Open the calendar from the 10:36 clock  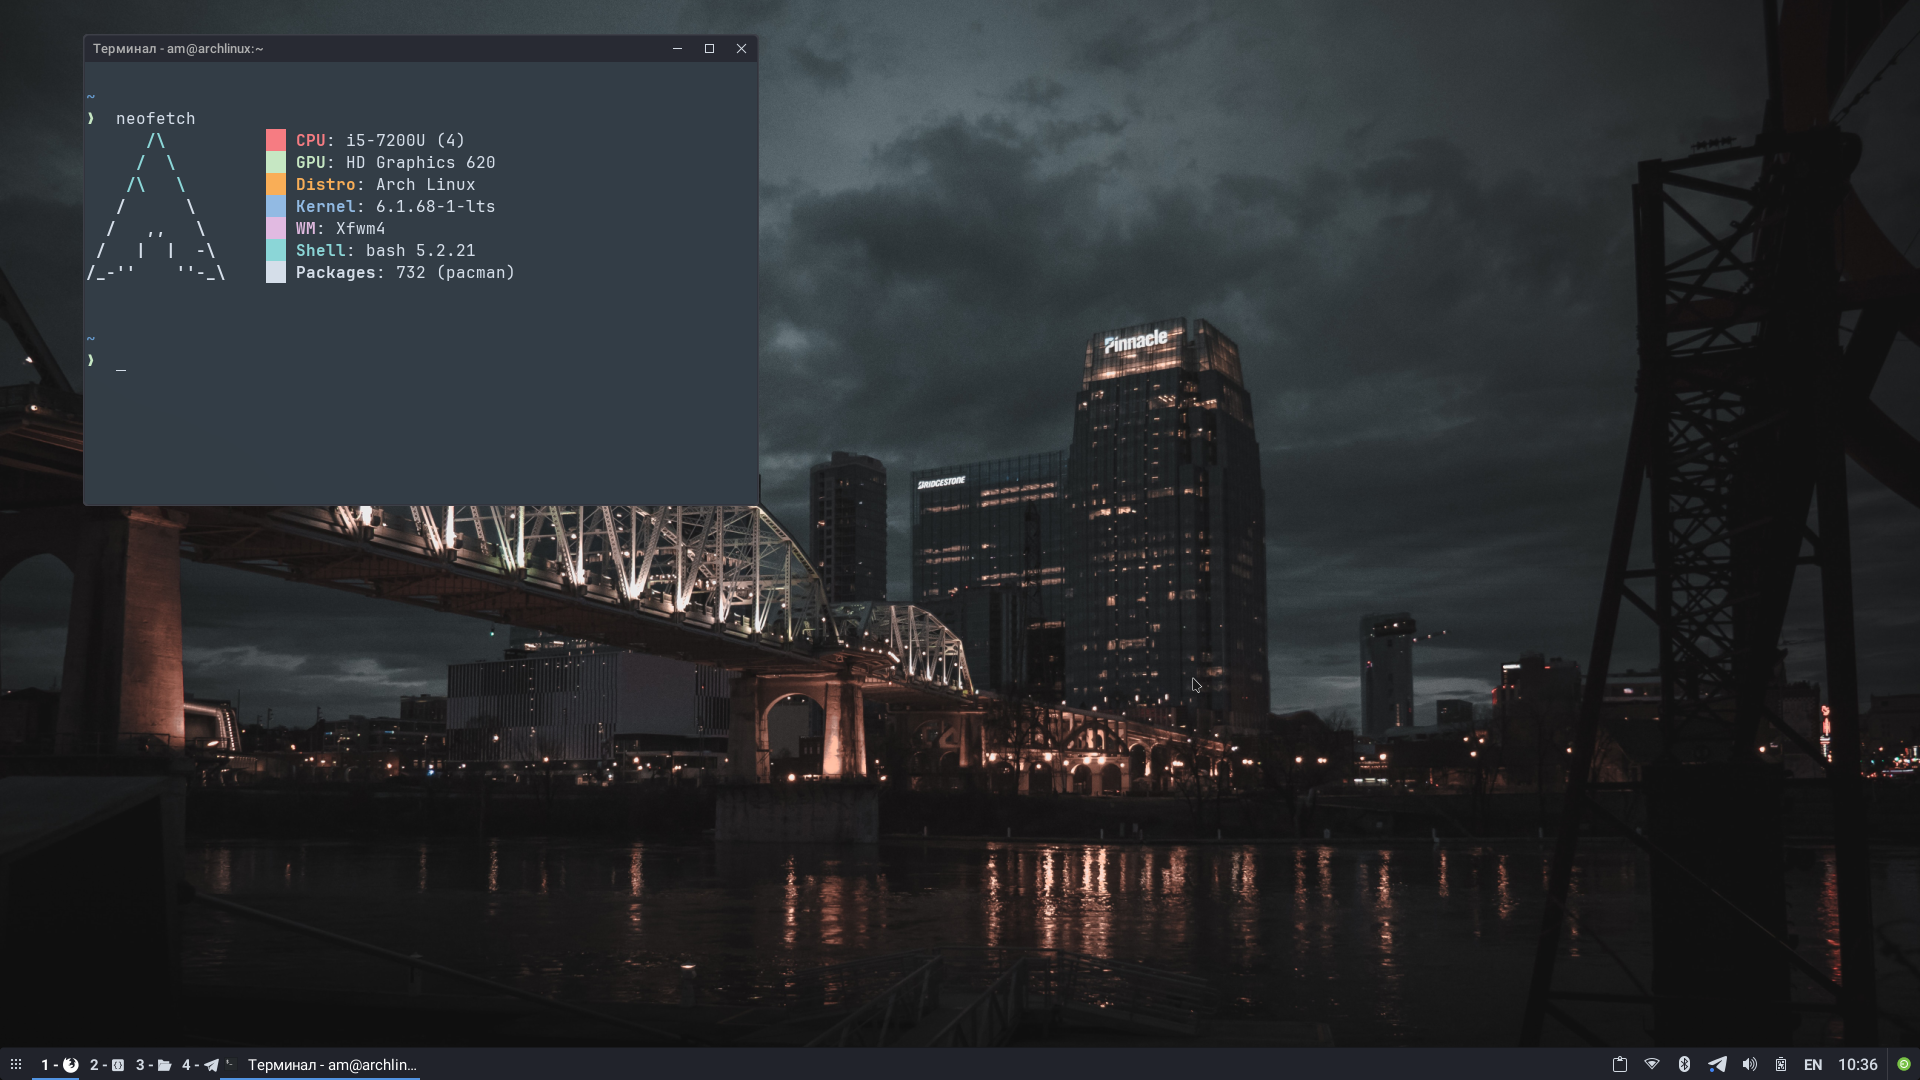[x=1858, y=1064]
